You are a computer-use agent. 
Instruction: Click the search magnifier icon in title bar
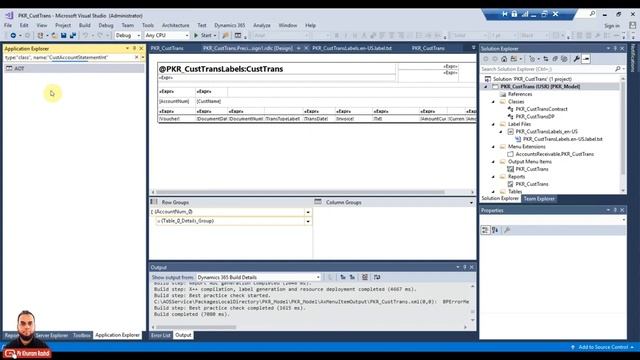click(592, 13)
